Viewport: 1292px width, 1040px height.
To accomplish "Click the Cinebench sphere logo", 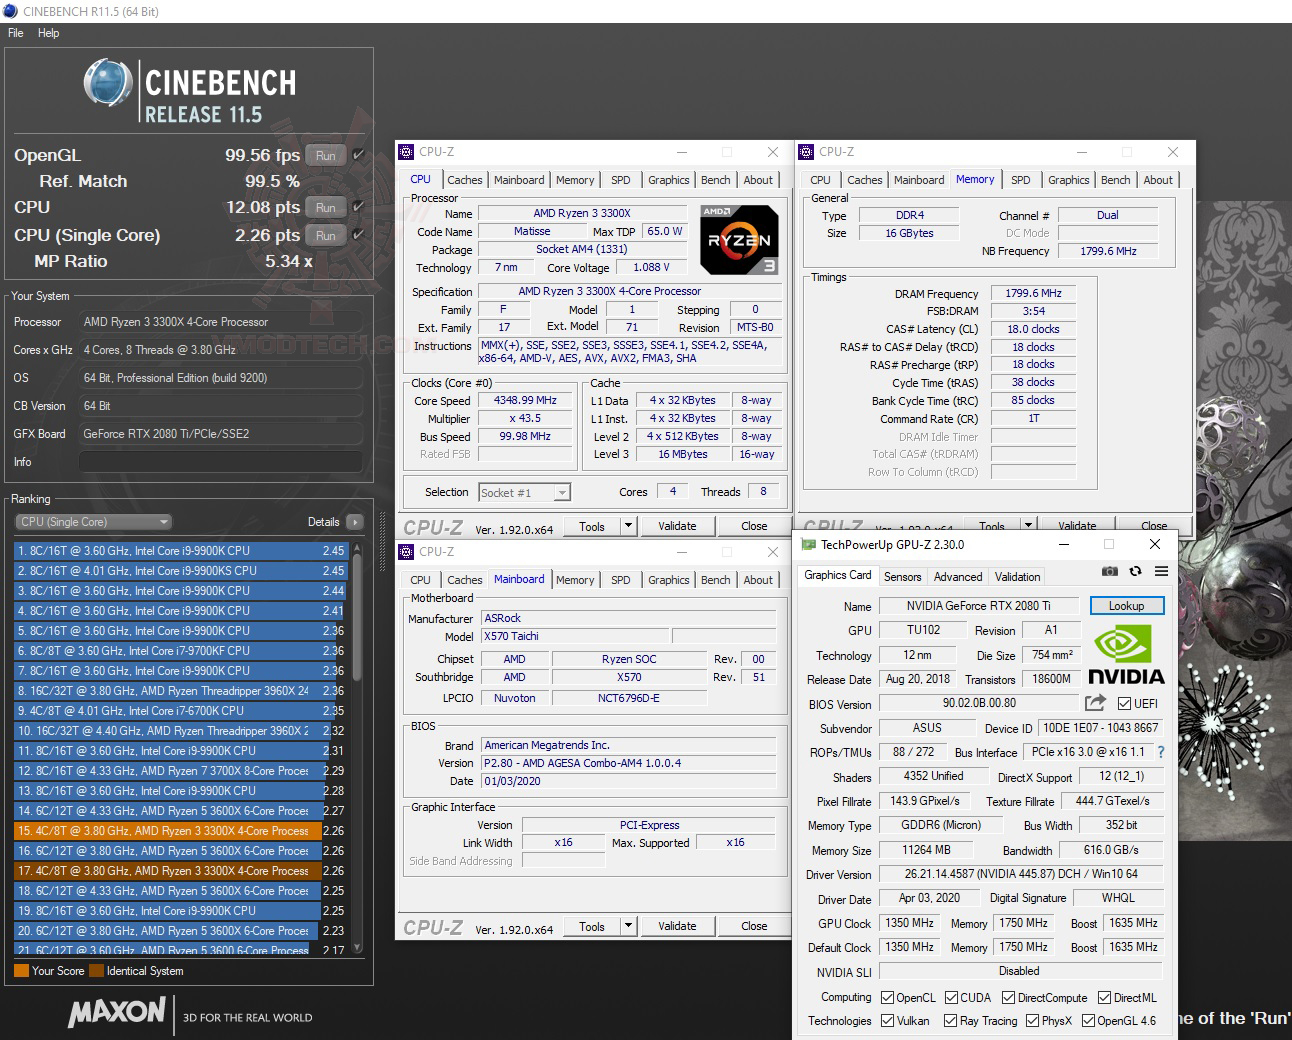I will [108, 82].
